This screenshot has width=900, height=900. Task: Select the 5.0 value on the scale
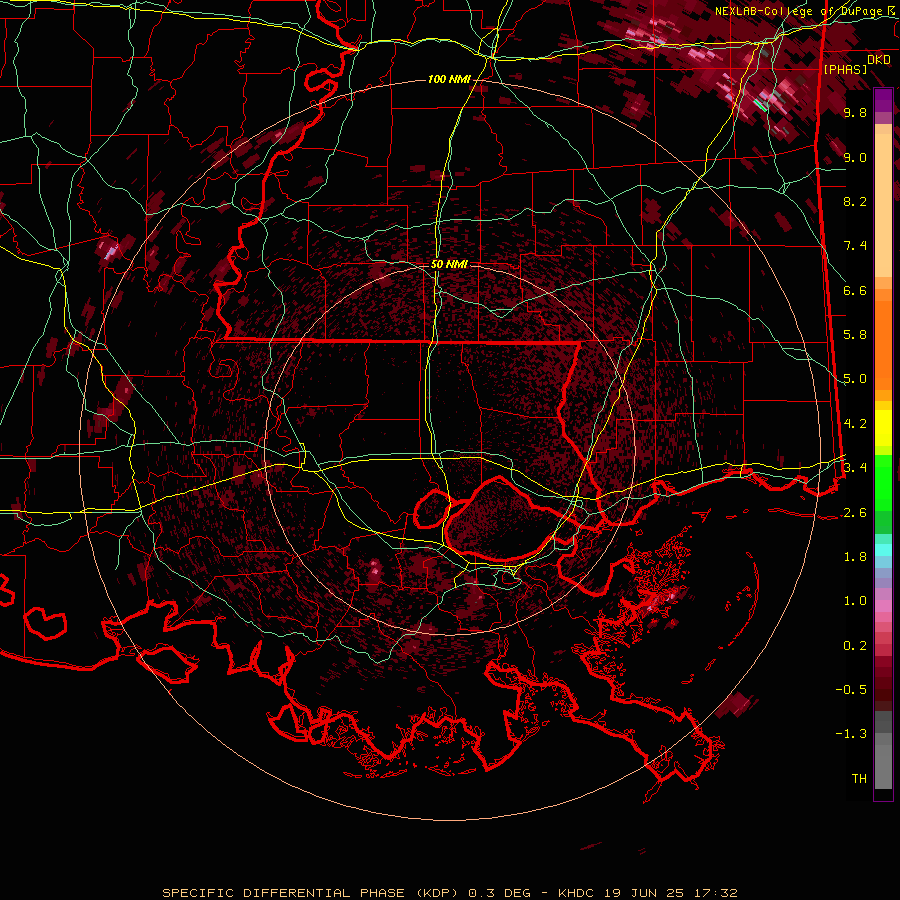(855, 379)
